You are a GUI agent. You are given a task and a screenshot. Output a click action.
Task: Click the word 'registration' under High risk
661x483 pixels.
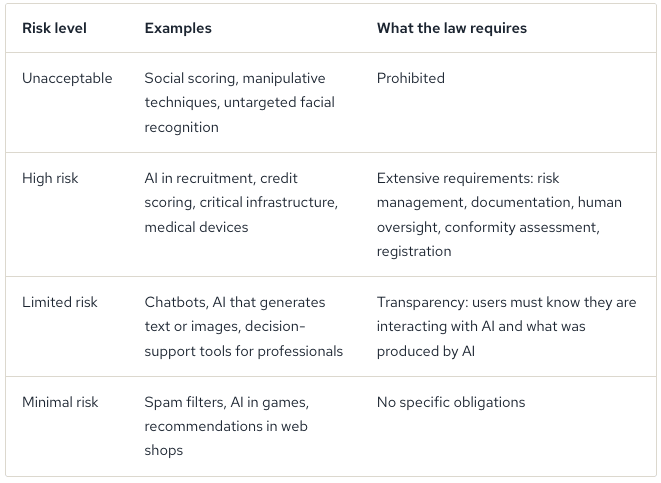(414, 252)
